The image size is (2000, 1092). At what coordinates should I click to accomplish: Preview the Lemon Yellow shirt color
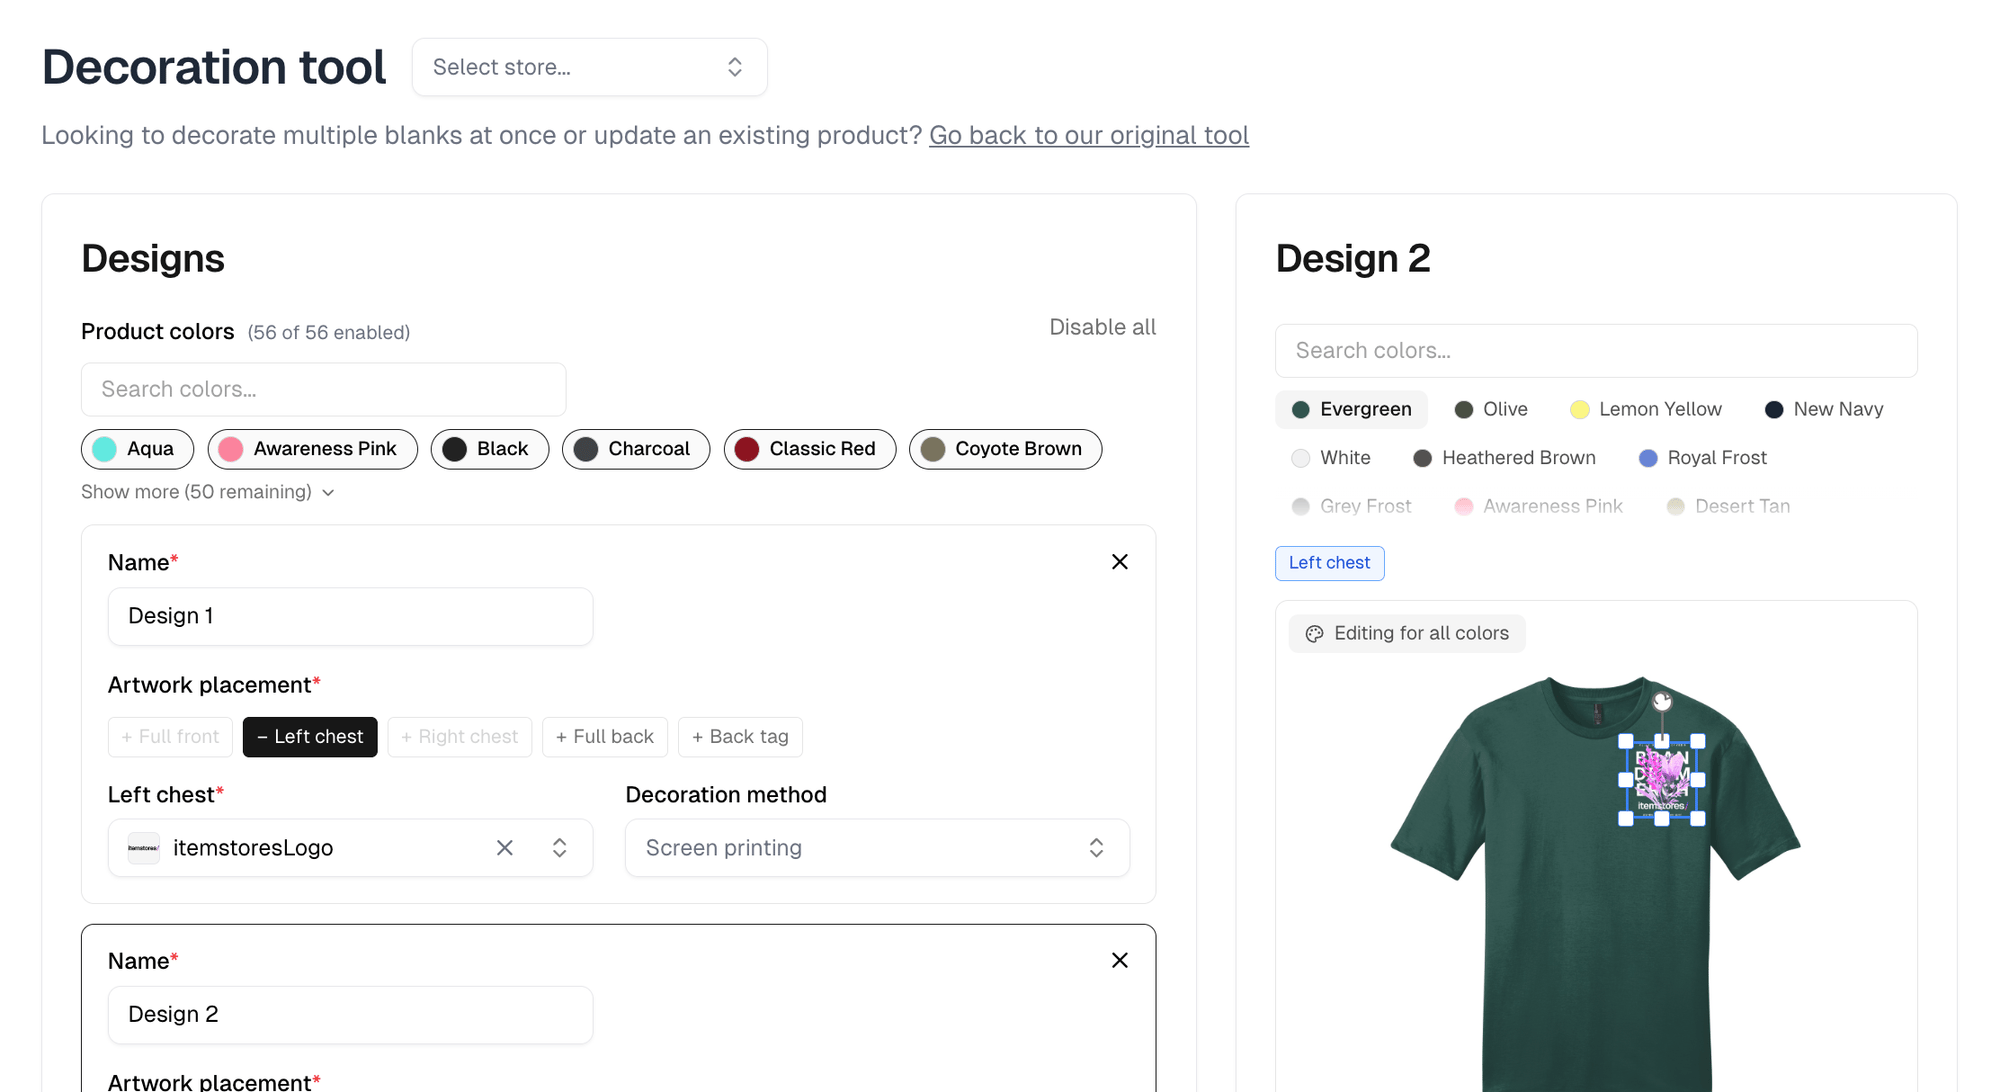pyautogui.click(x=1646, y=409)
